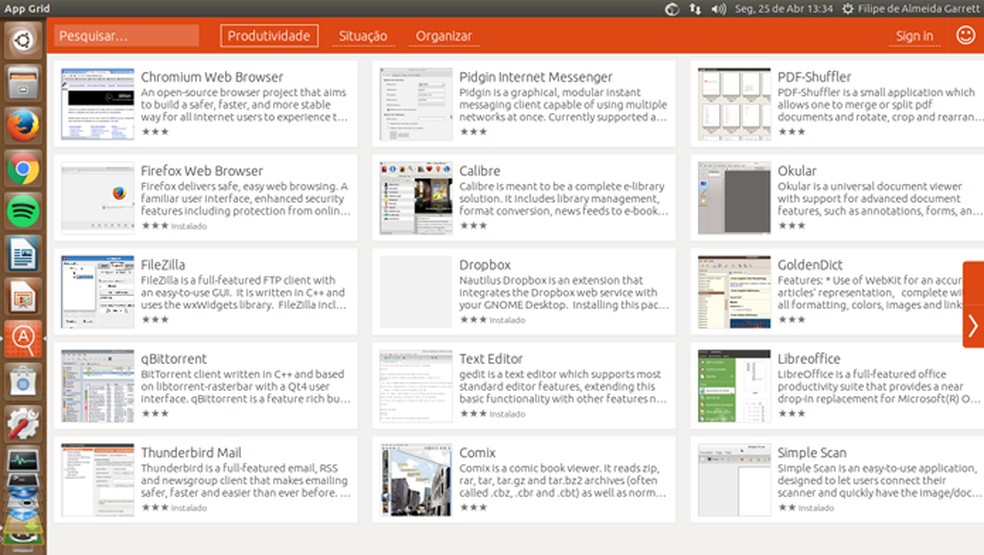
Task: Open the Filipe de Almeida Garrett user menu
Action: pyautogui.click(x=919, y=9)
